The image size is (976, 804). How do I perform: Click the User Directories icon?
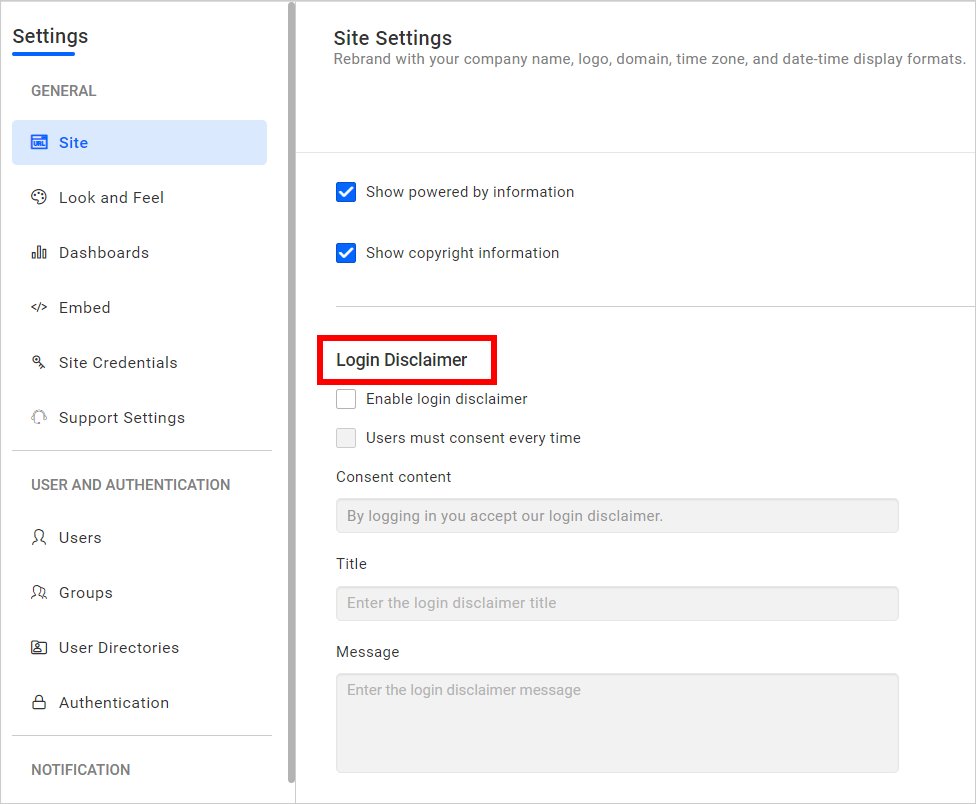[39, 647]
